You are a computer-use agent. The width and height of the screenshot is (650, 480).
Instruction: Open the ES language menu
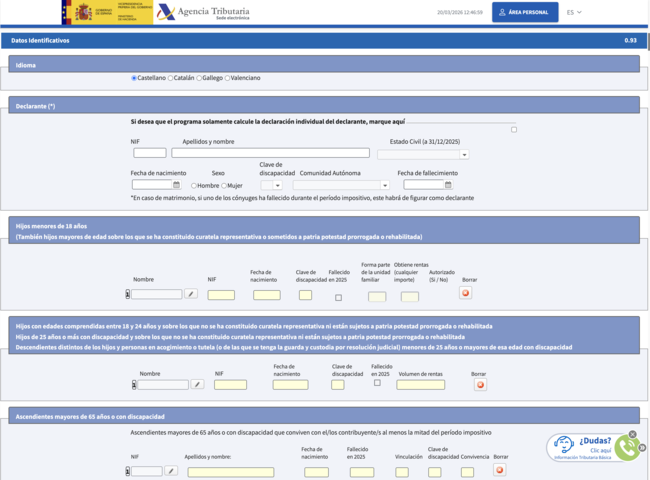(x=574, y=12)
